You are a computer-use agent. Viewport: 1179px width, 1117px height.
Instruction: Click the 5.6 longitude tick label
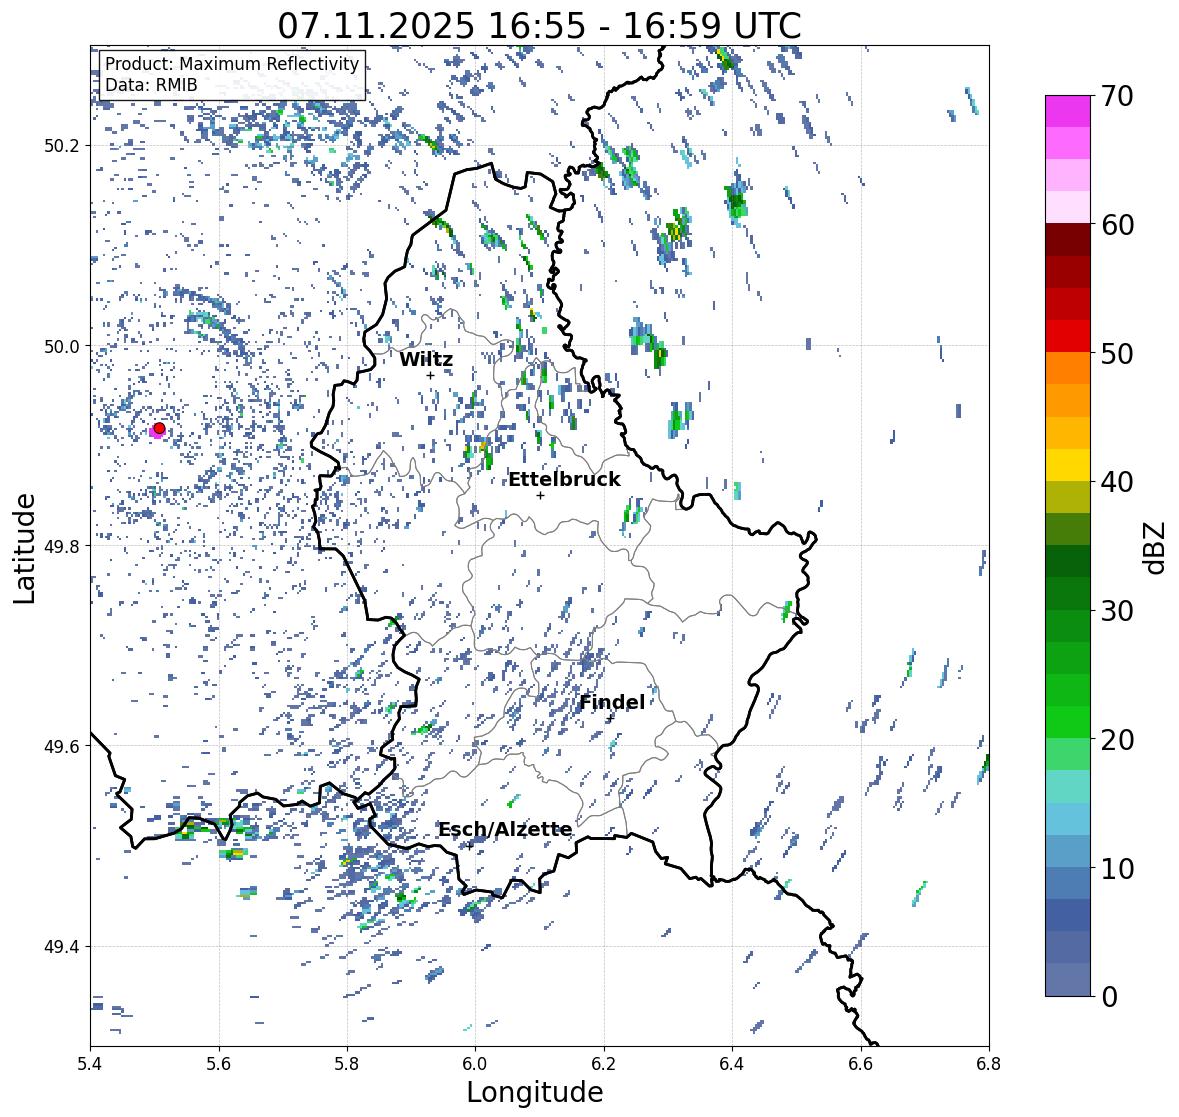coord(219,1064)
